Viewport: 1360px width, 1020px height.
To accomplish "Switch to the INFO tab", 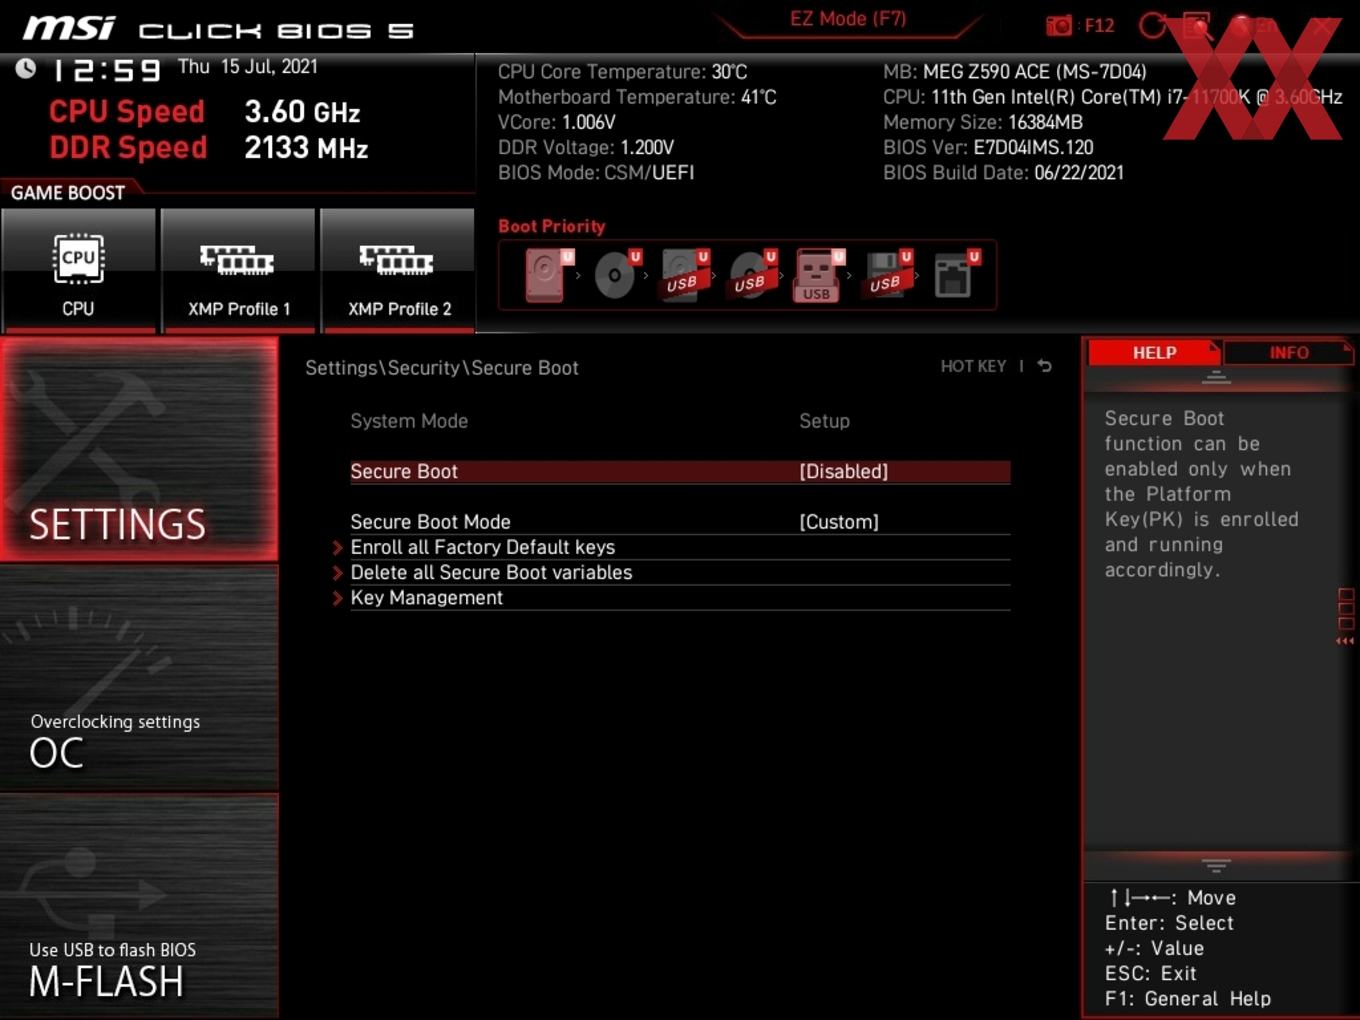I will [1288, 353].
